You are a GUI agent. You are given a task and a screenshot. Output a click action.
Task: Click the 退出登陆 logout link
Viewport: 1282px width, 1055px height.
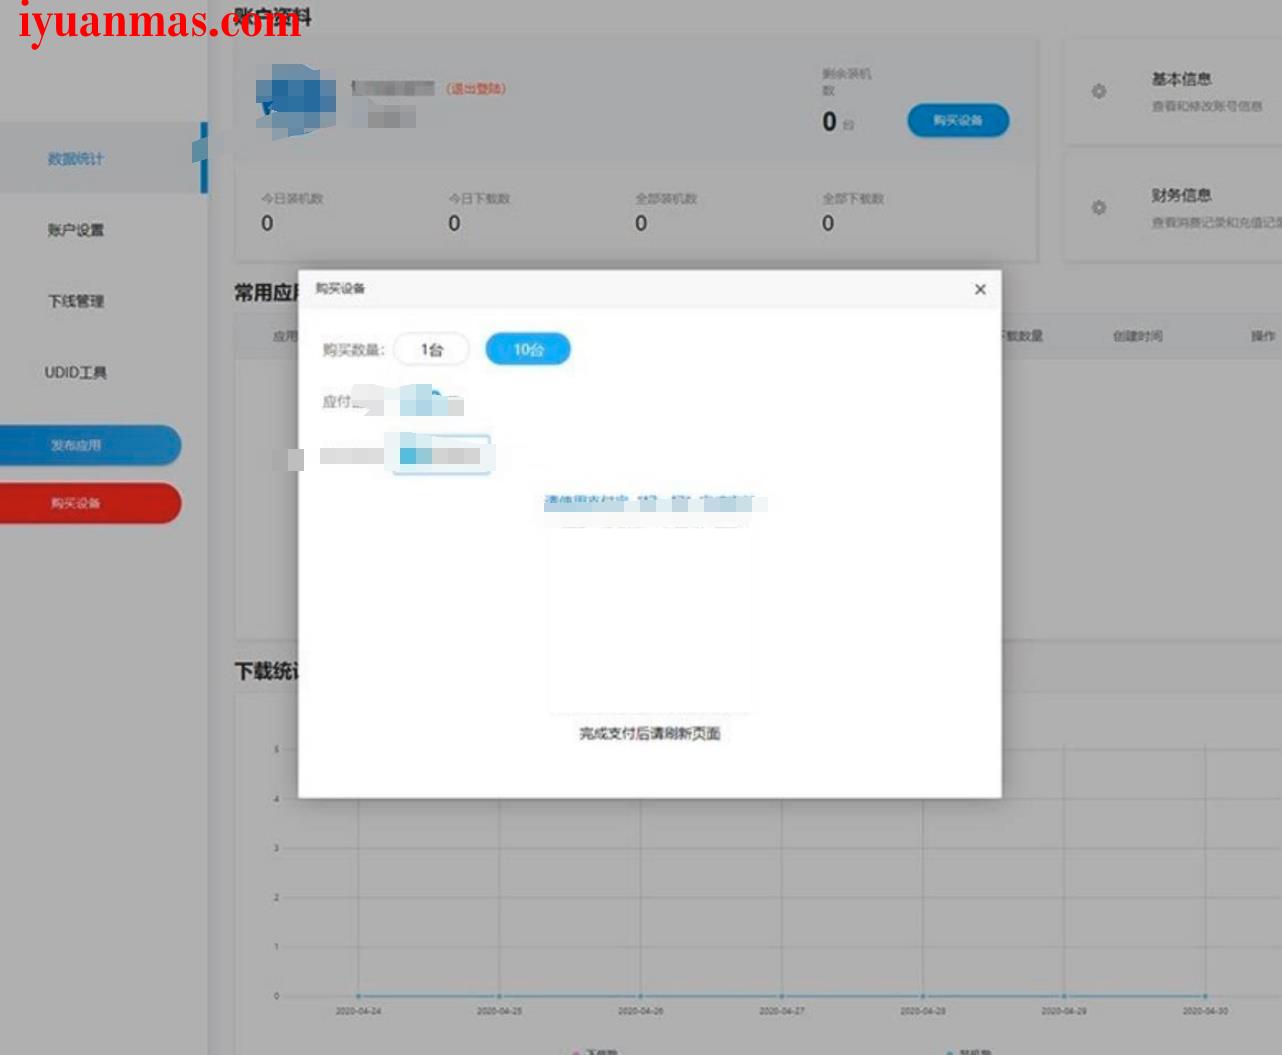coord(476,89)
